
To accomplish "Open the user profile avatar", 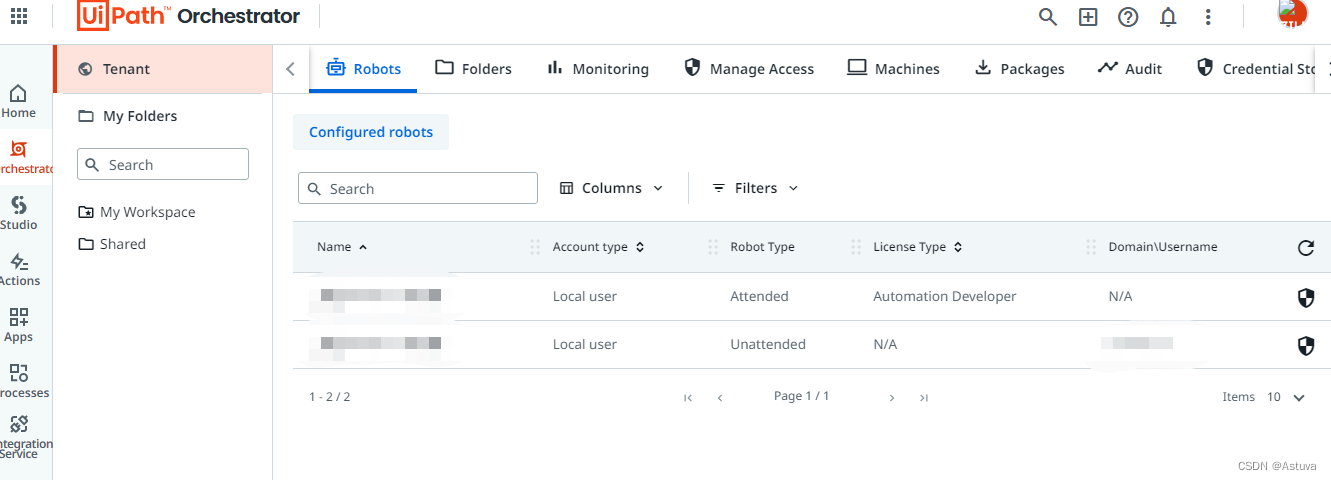I will click(x=1293, y=14).
